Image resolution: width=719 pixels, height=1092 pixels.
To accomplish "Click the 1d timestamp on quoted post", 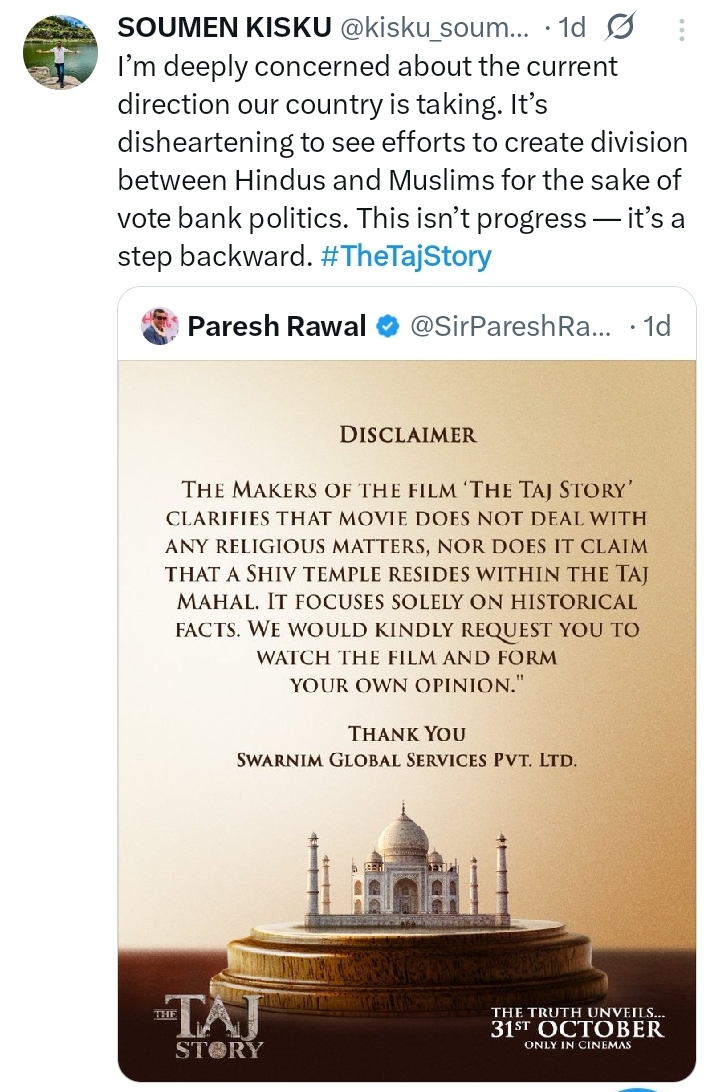I will pyautogui.click(x=655, y=326).
